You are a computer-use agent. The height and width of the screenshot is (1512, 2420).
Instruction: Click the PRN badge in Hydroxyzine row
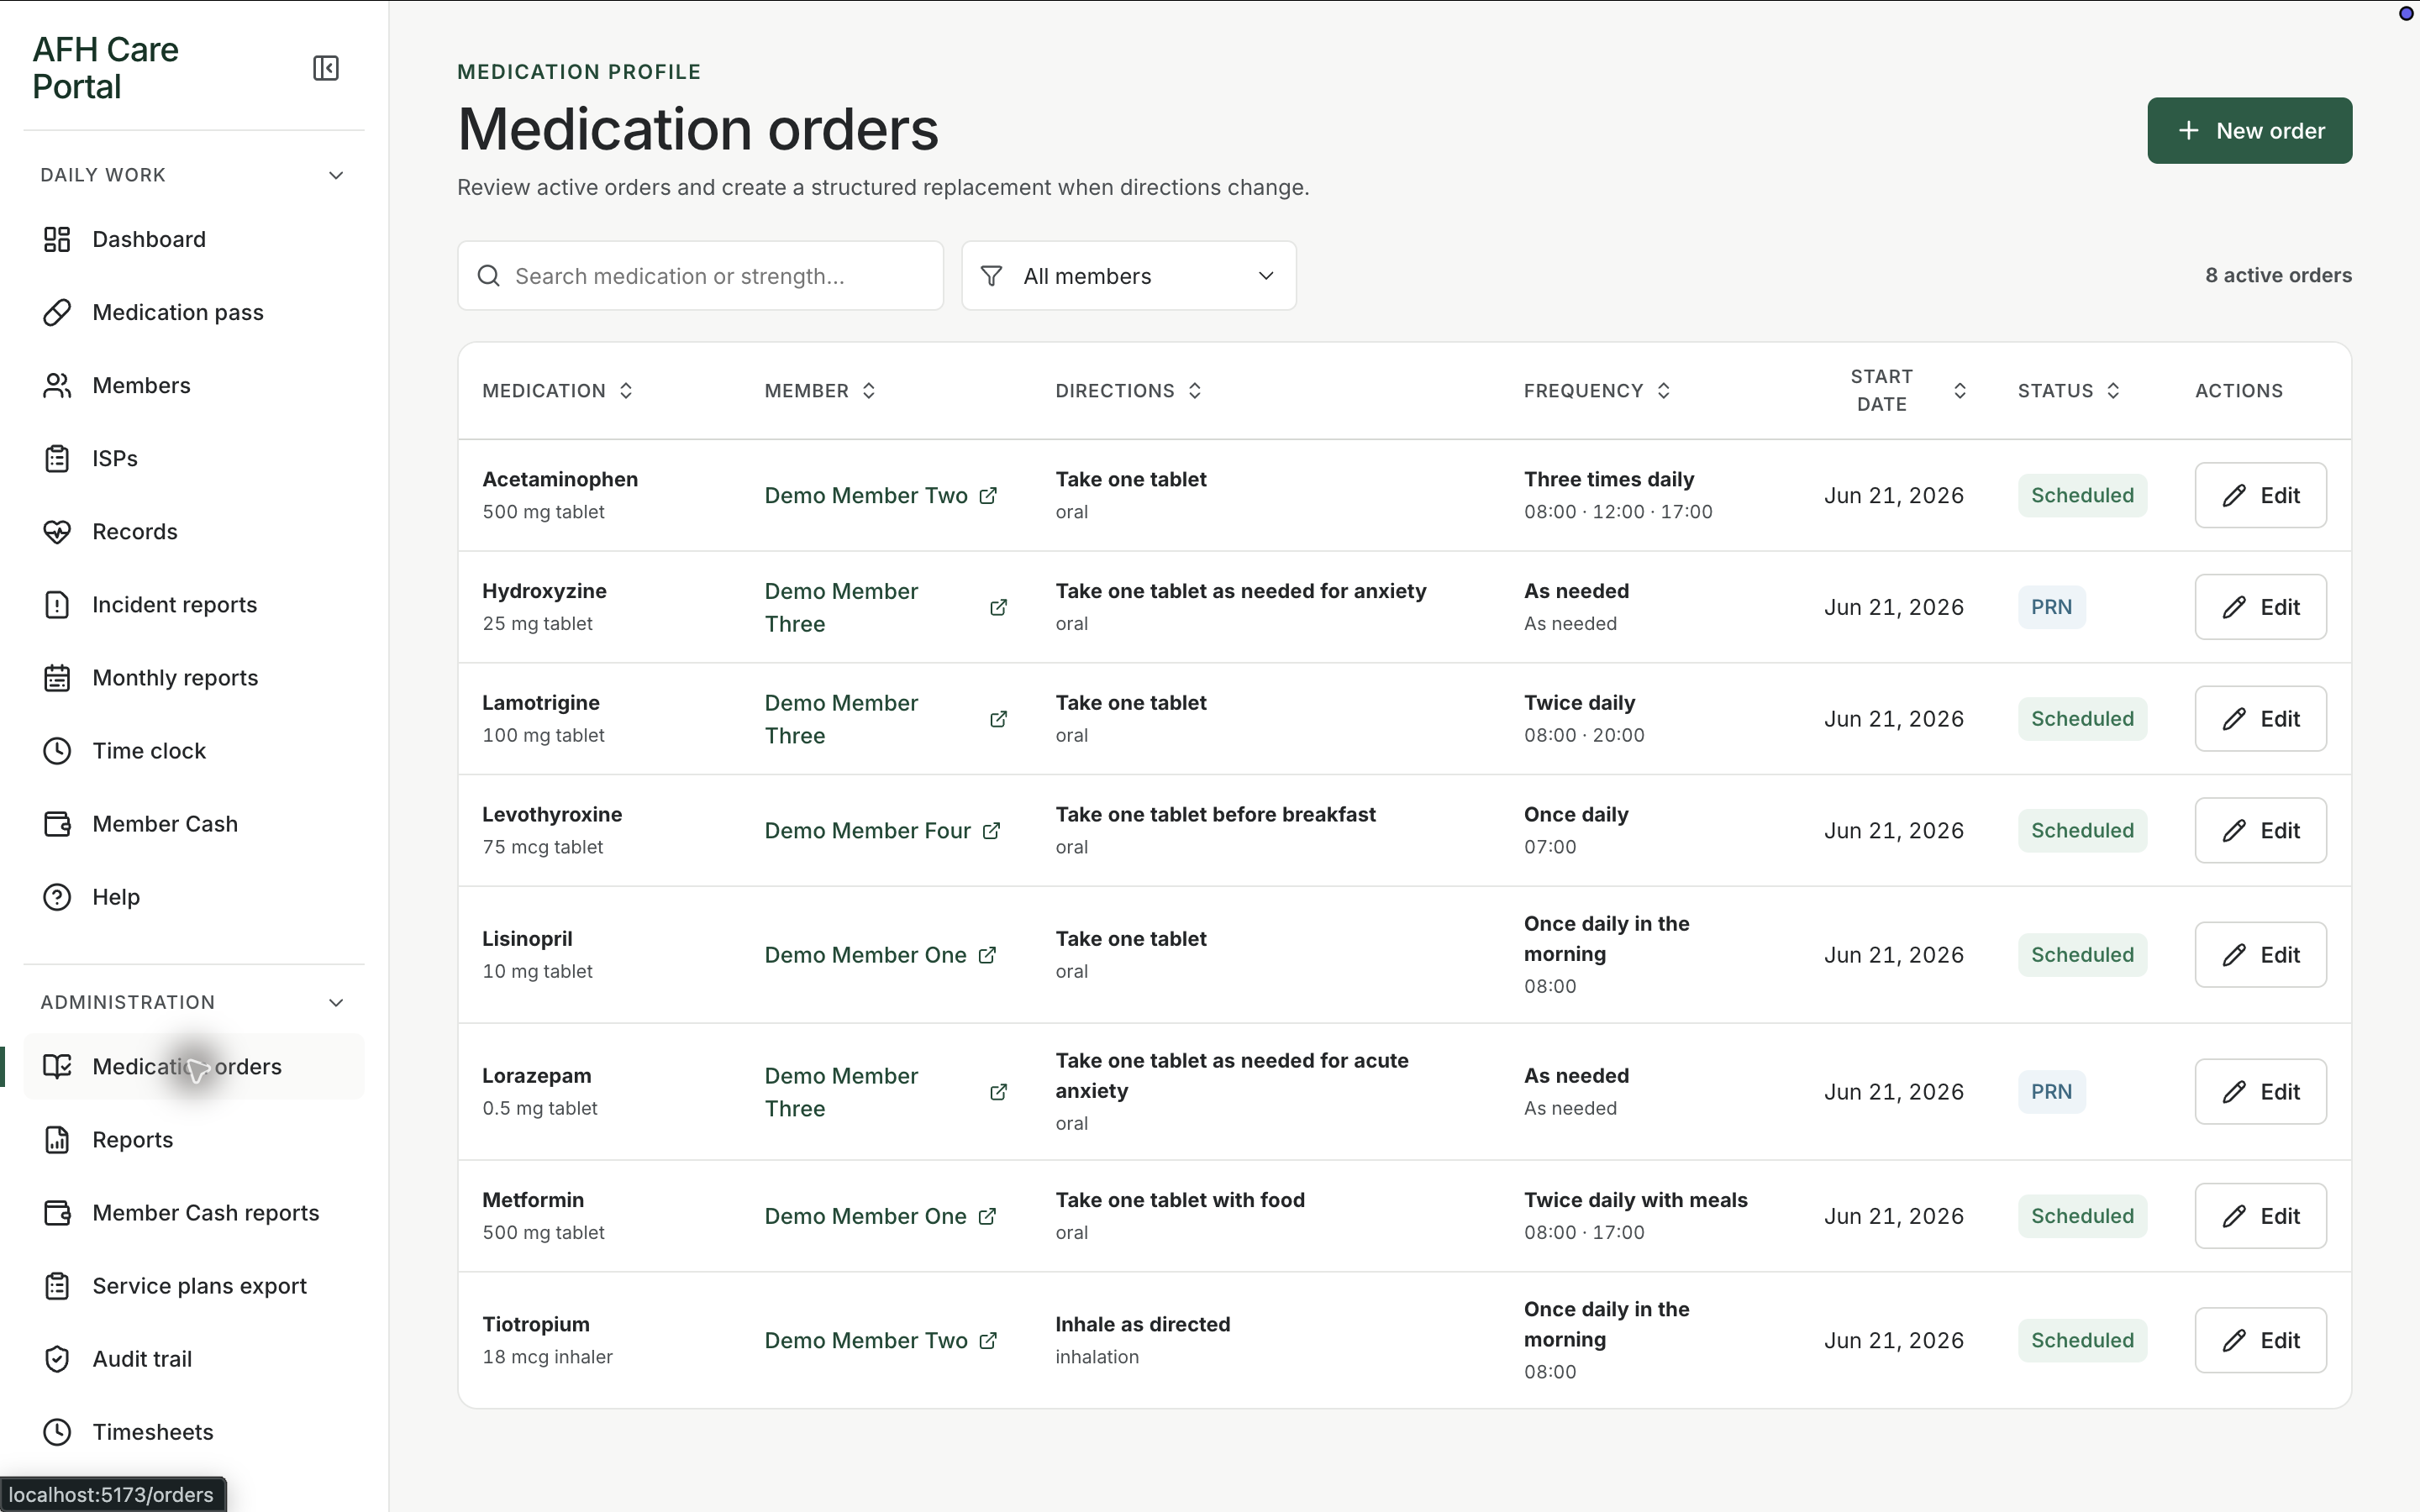[x=2051, y=607]
